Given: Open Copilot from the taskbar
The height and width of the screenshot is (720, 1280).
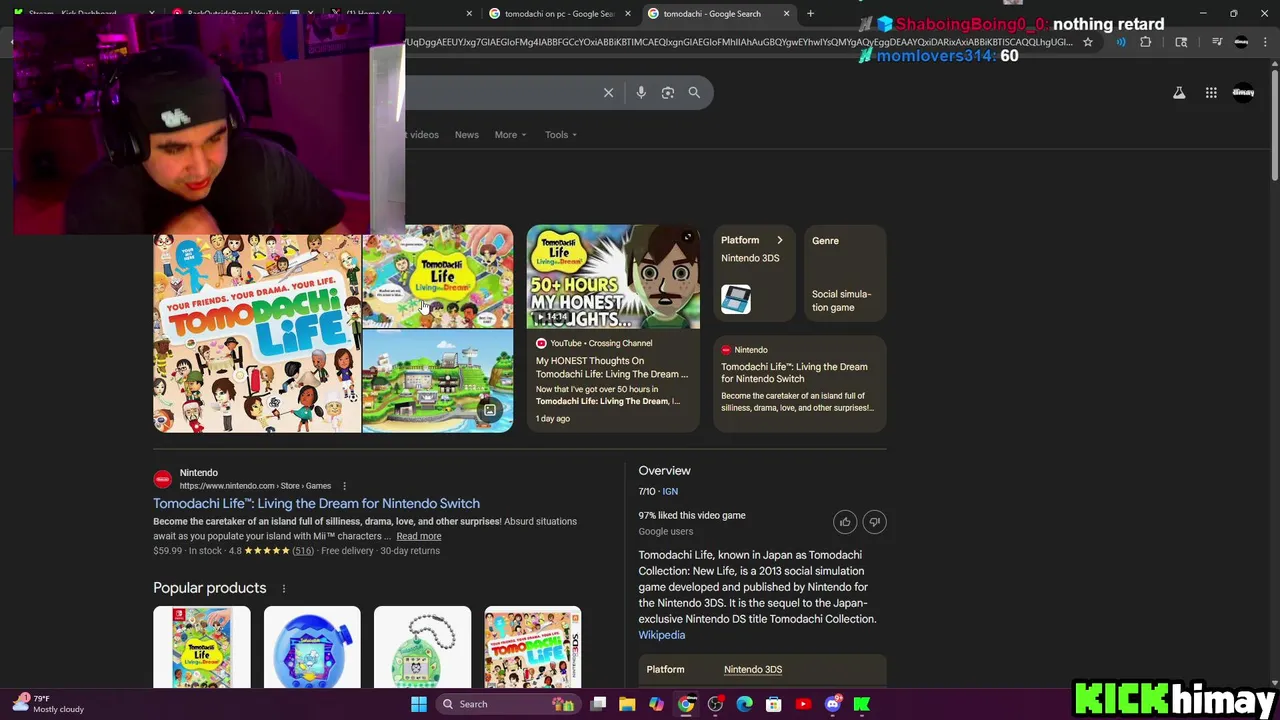Looking at the screenshot, I should [656, 704].
